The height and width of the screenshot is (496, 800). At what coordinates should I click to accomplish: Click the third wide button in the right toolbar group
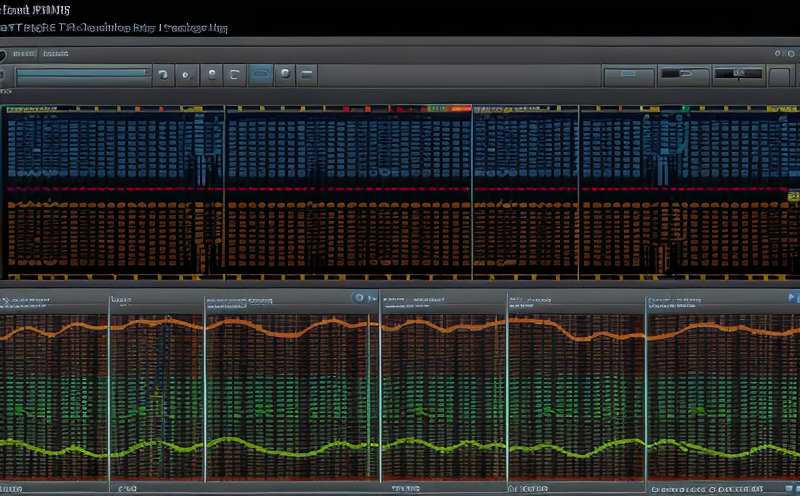[x=738, y=75]
